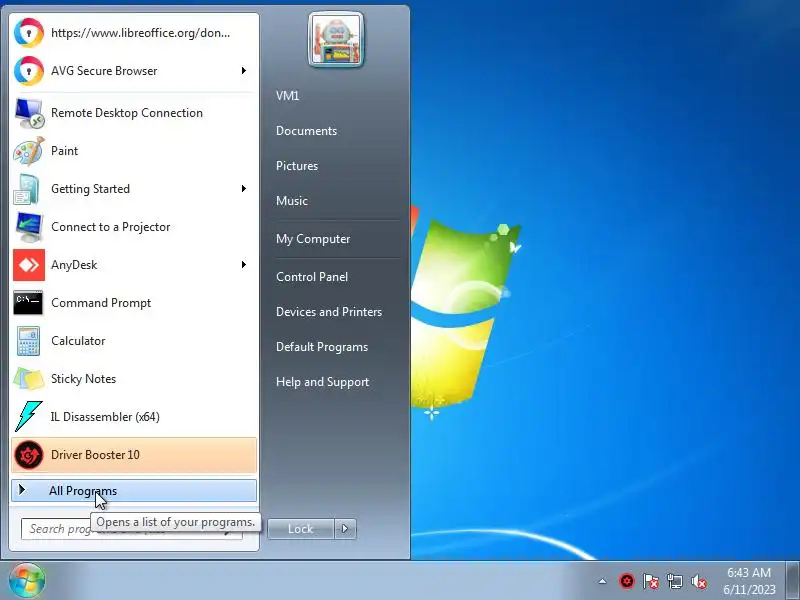Screen dimensions: 800x600
Task: Open Connect to a Projector icon
Action: click(x=29, y=227)
